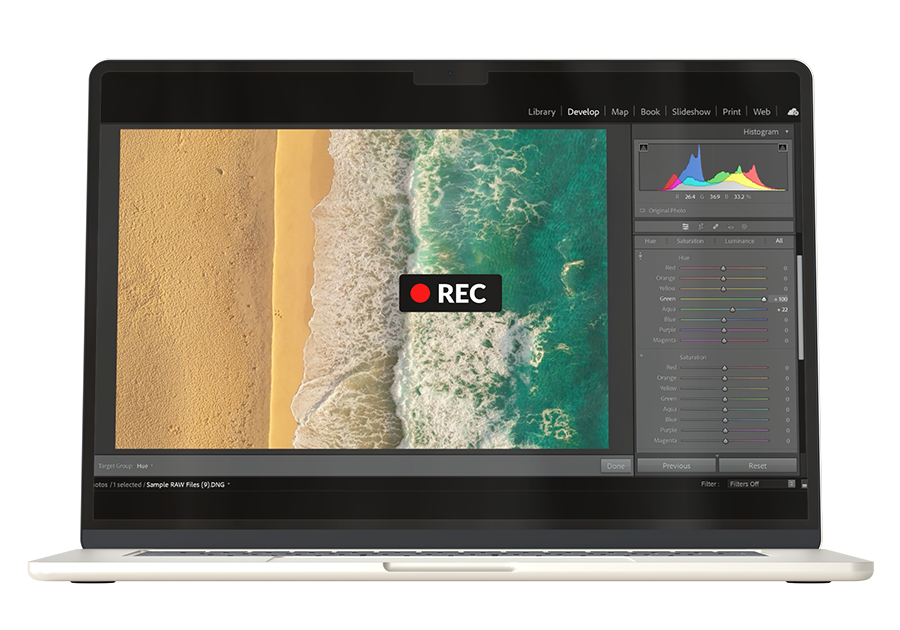Click the Done button
This screenshot has width=900, height=630.
(x=616, y=466)
